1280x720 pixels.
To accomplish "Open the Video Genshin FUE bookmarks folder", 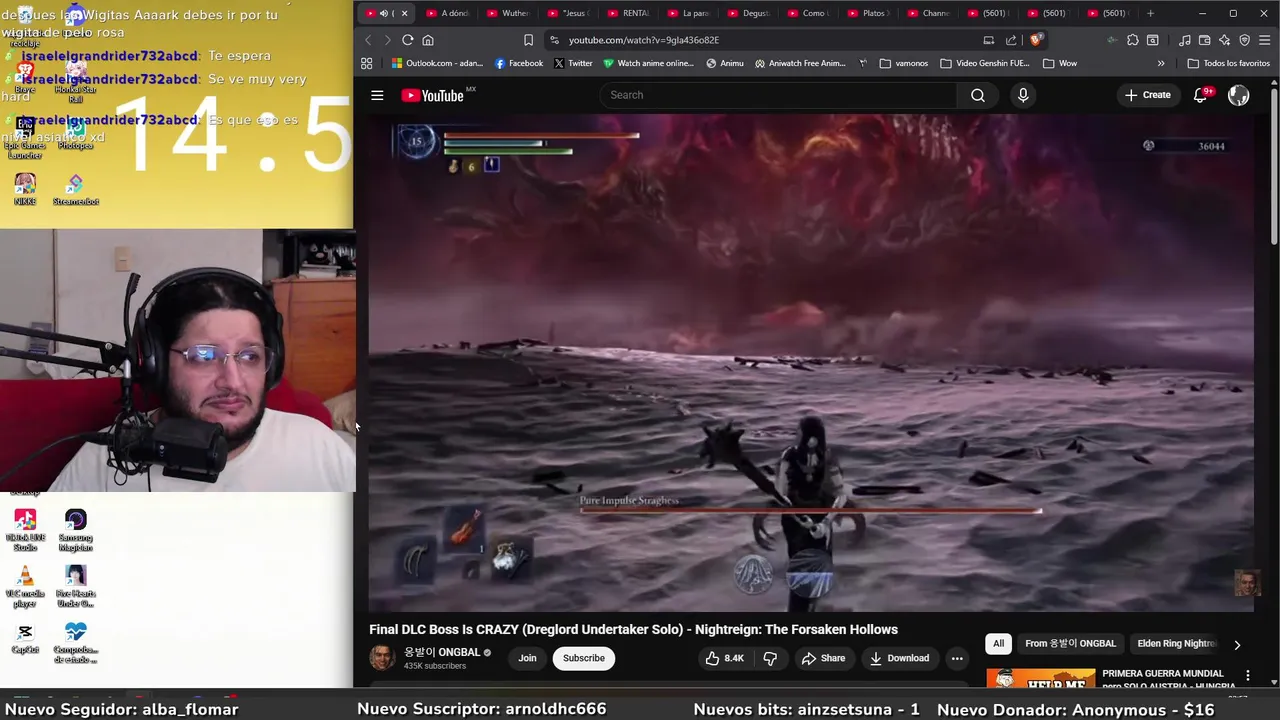I will [985, 63].
